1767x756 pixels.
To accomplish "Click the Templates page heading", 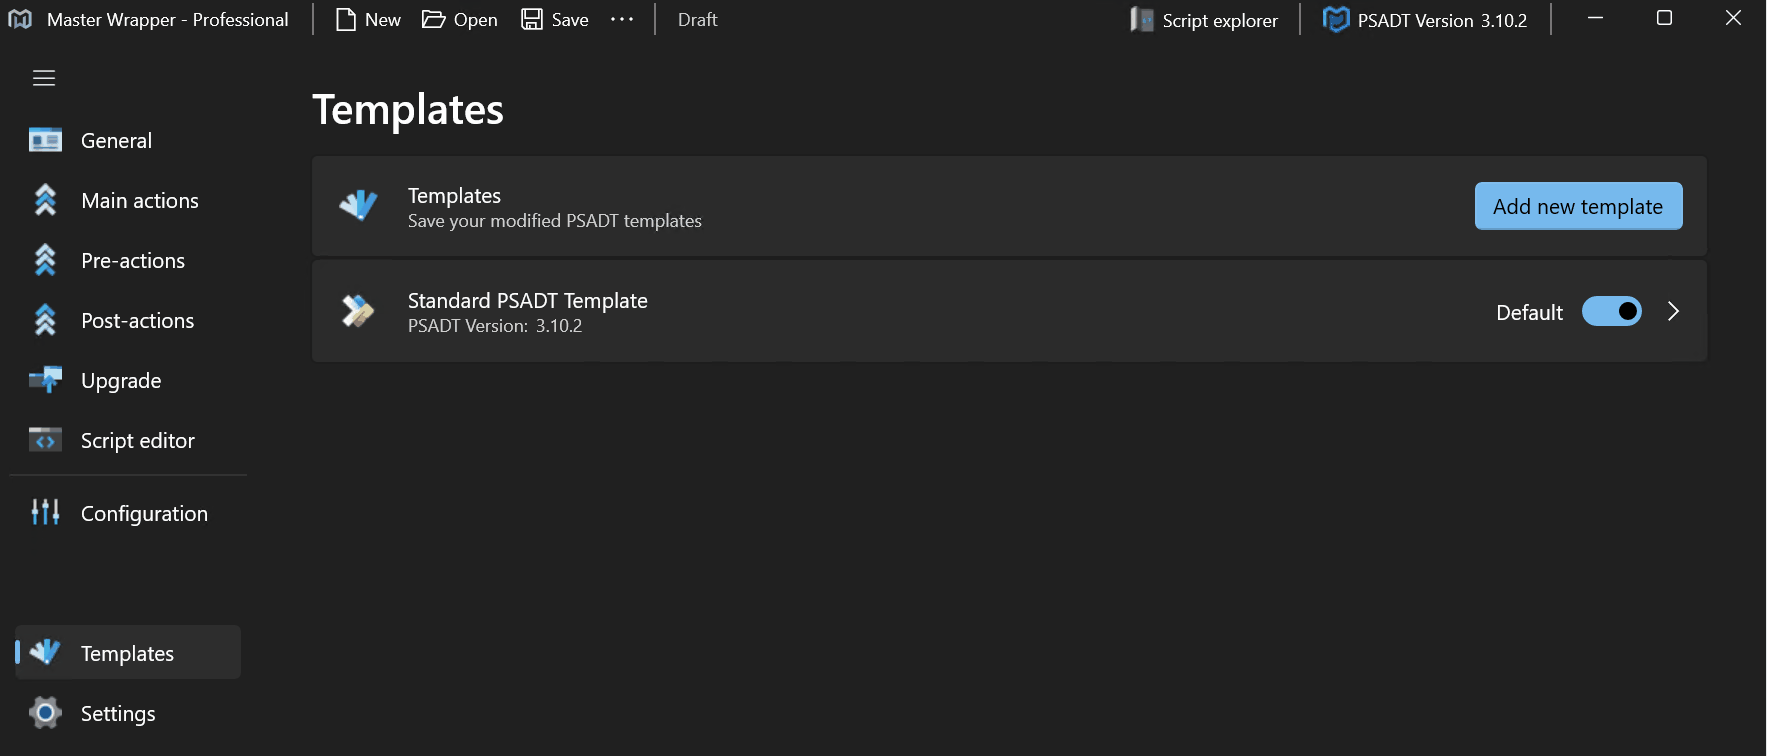I will pos(408,109).
